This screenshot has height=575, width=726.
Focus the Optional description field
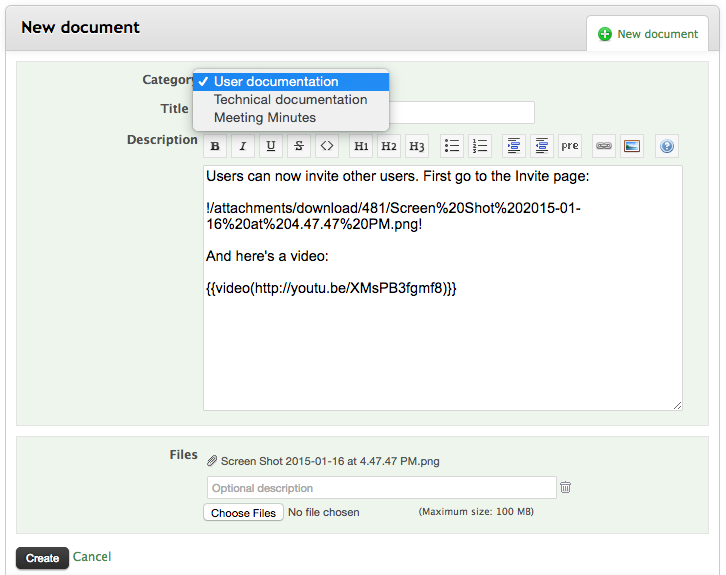click(x=382, y=488)
